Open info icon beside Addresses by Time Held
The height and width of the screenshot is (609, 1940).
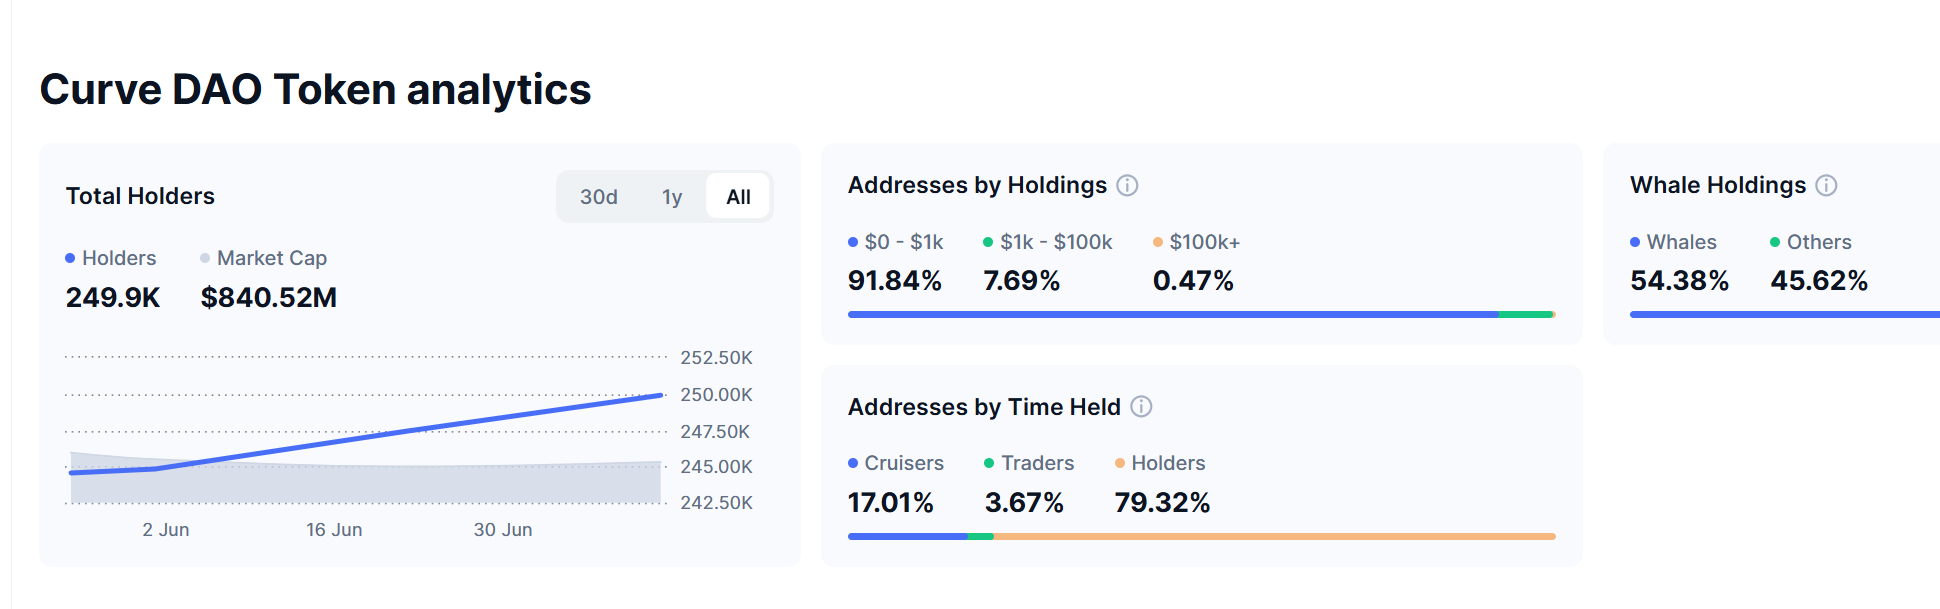tap(1141, 407)
